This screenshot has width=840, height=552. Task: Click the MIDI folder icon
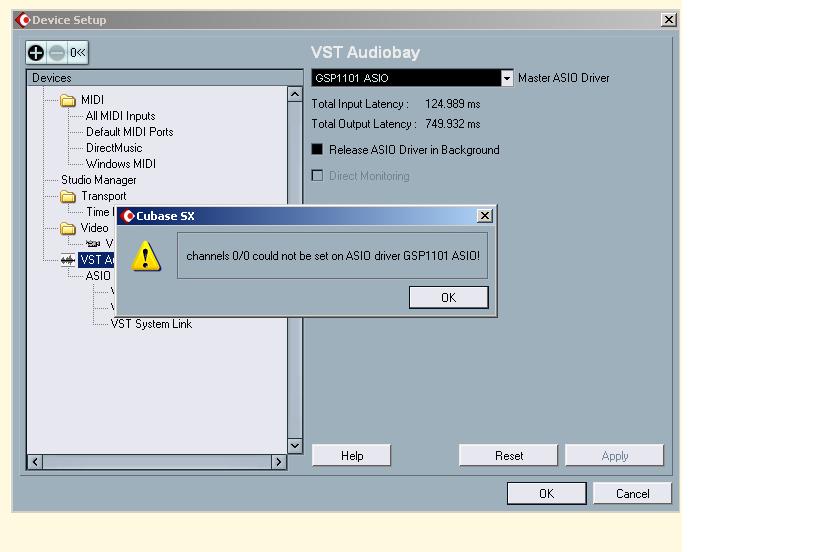click(x=68, y=100)
